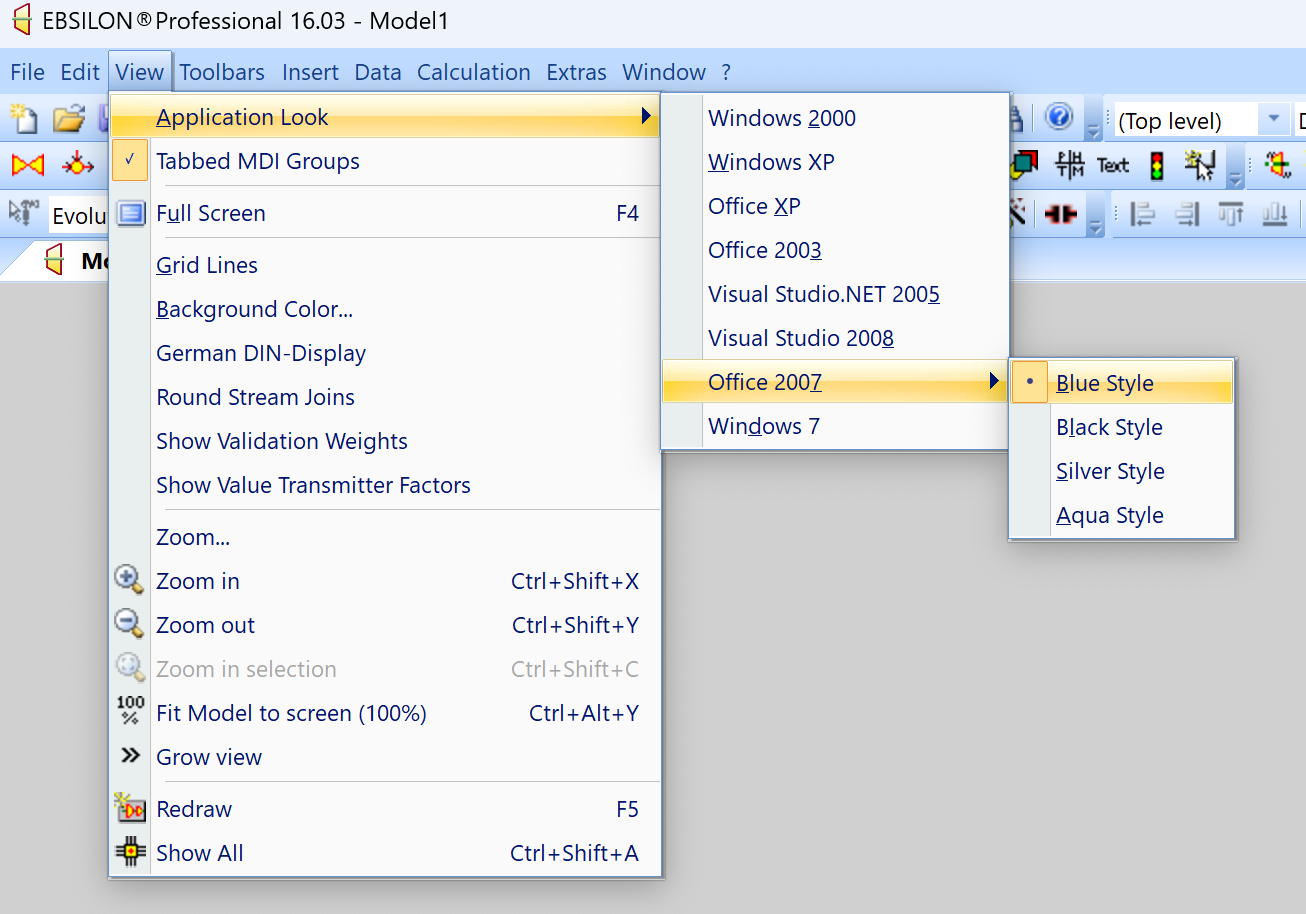Click the Open file folder icon
The height and width of the screenshot is (914, 1306).
68,119
